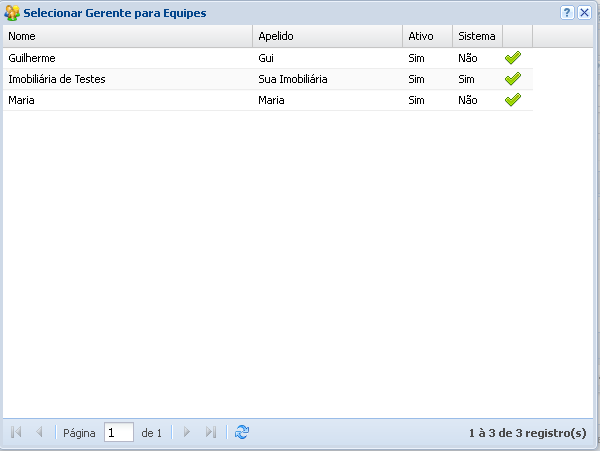The width and height of the screenshot is (600, 451).
Task: Open the help question mark button
Action: tap(567, 12)
